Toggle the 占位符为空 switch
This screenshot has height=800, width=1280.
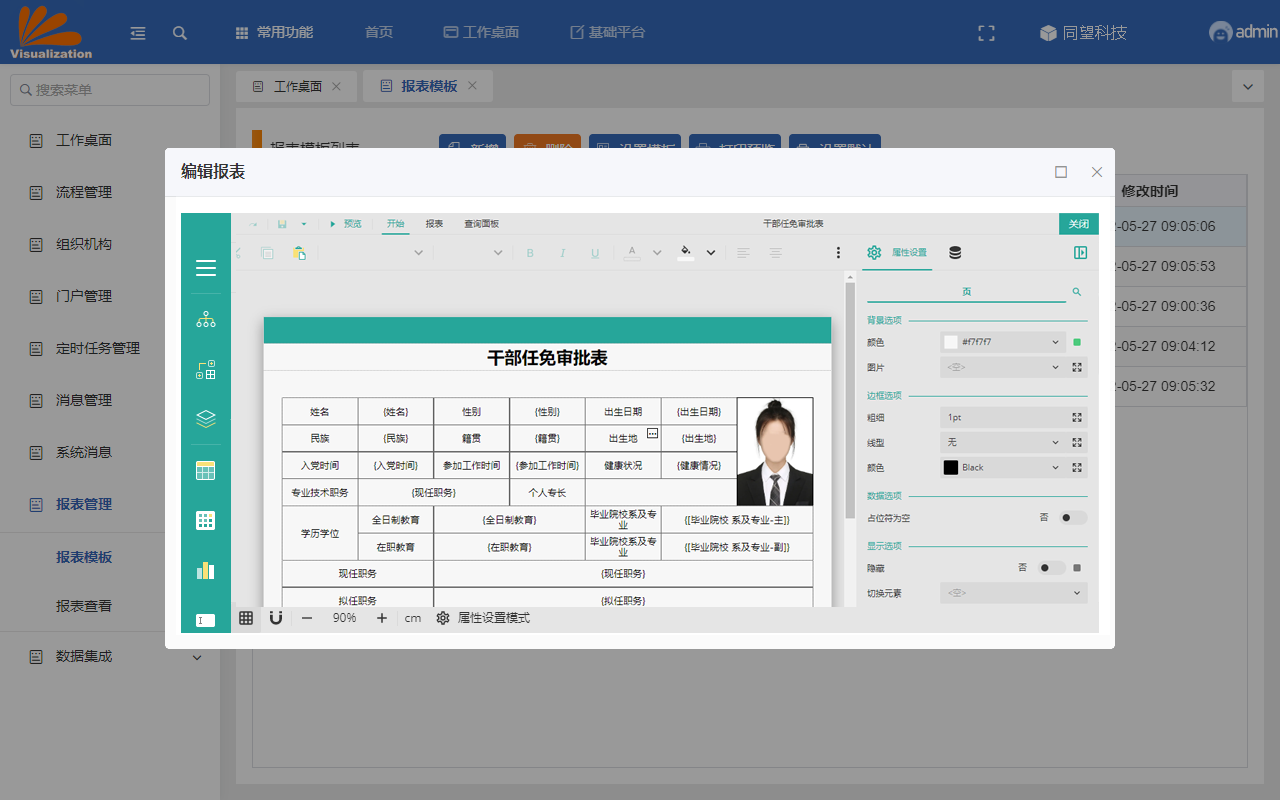click(x=1072, y=518)
